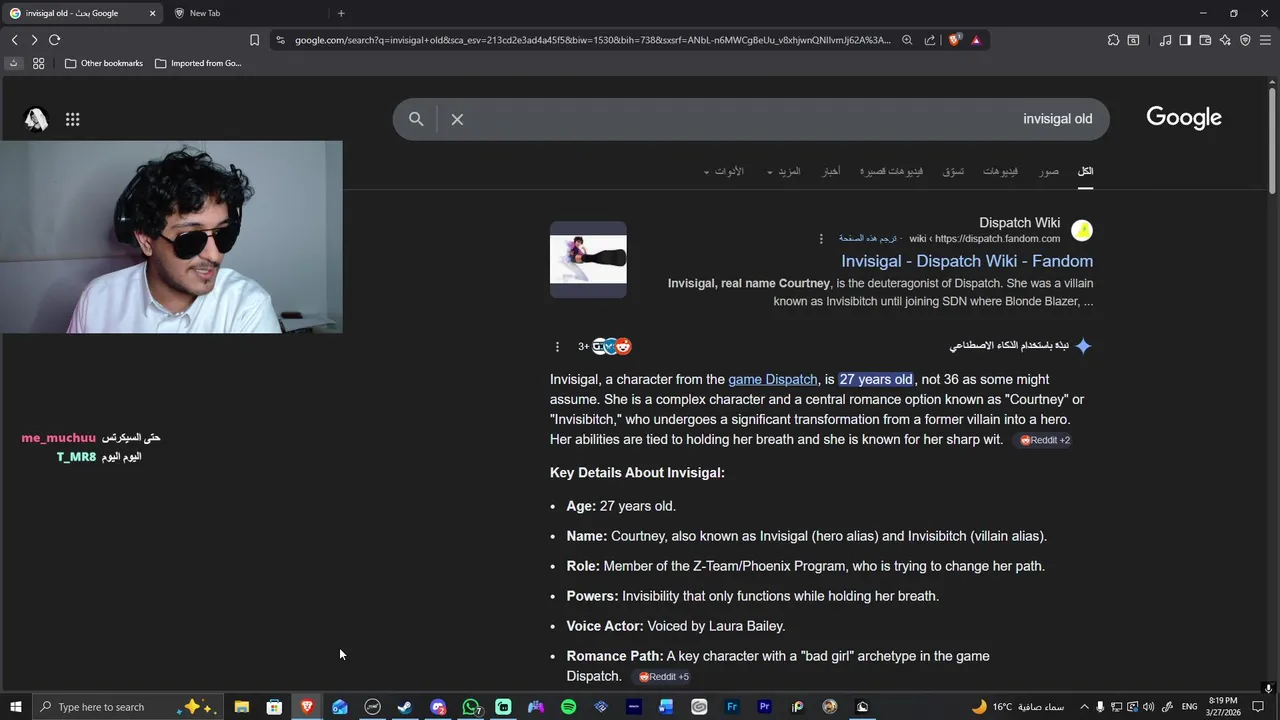Image resolution: width=1280 pixels, height=720 pixels.
Task: Expand the الأدوات tools dropdown
Action: (x=723, y=172)
